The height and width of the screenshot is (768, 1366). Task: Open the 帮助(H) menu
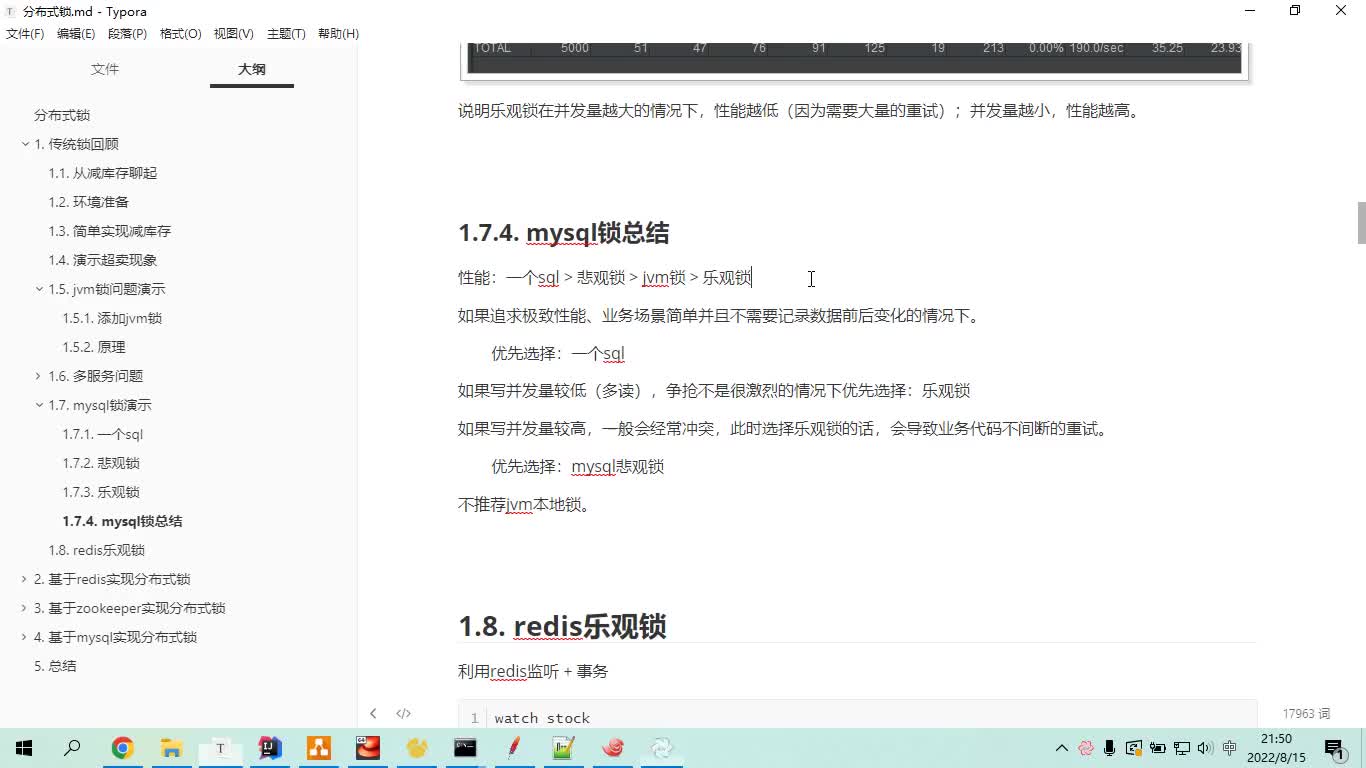(x=338, y=33)
